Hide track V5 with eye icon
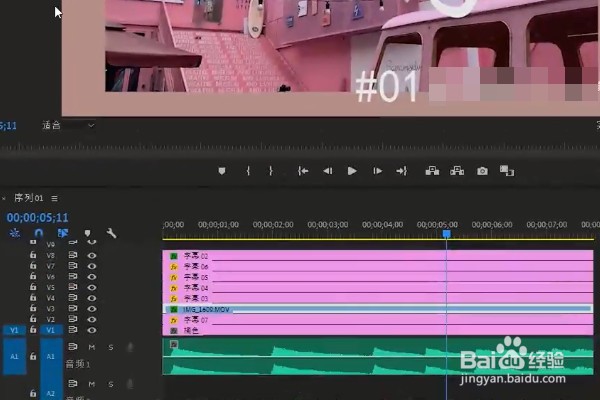 [x=91, y=287]
